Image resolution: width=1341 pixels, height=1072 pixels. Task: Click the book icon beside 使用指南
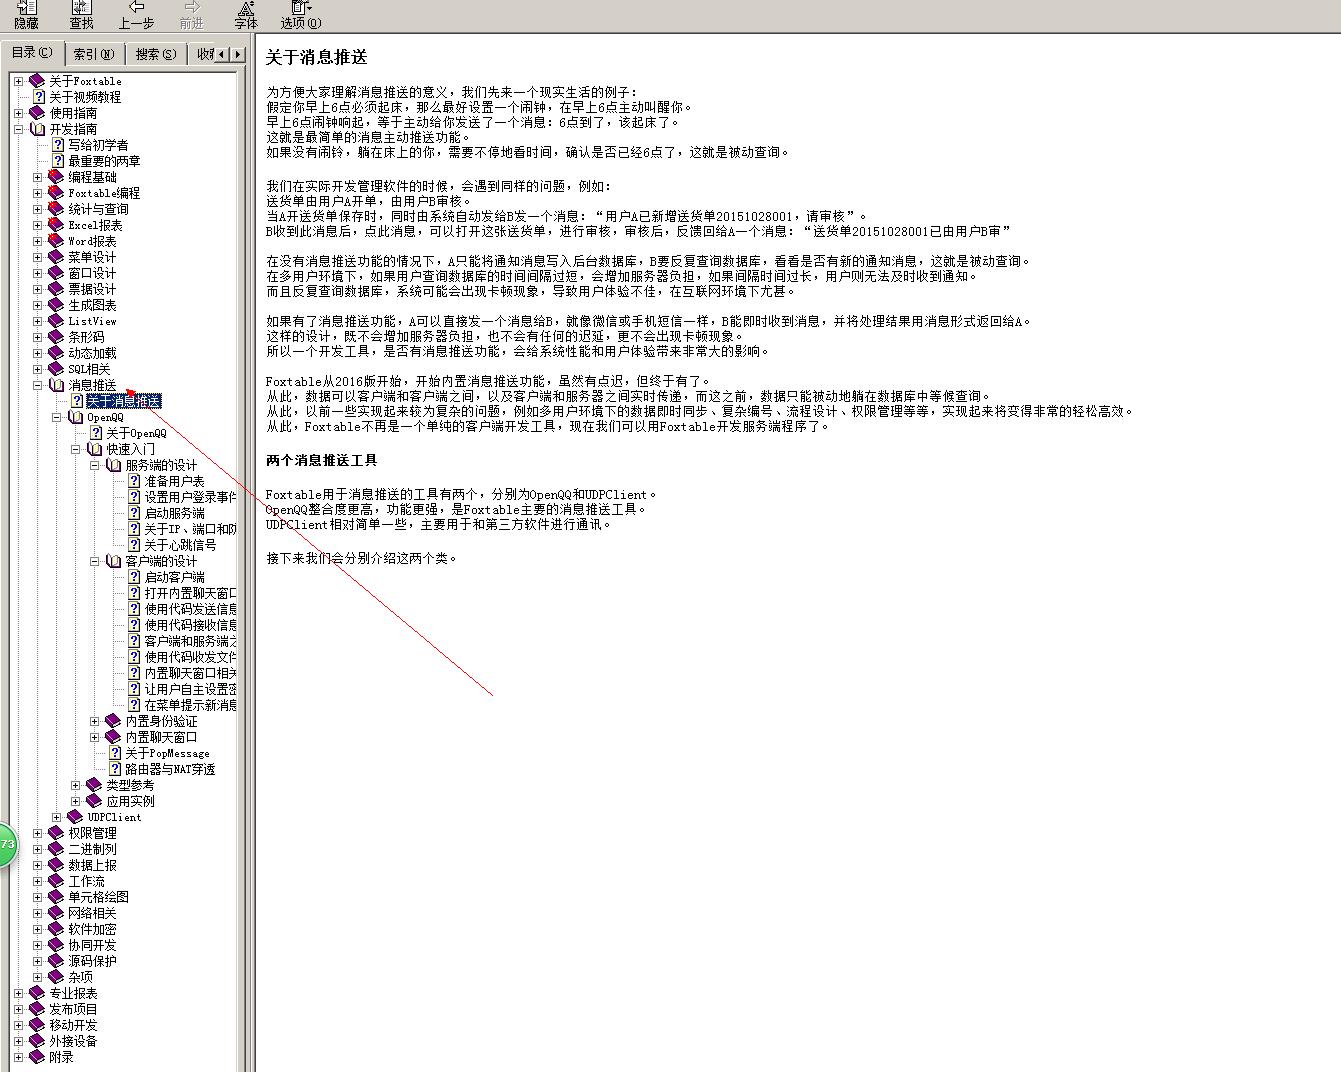point(37,113)
